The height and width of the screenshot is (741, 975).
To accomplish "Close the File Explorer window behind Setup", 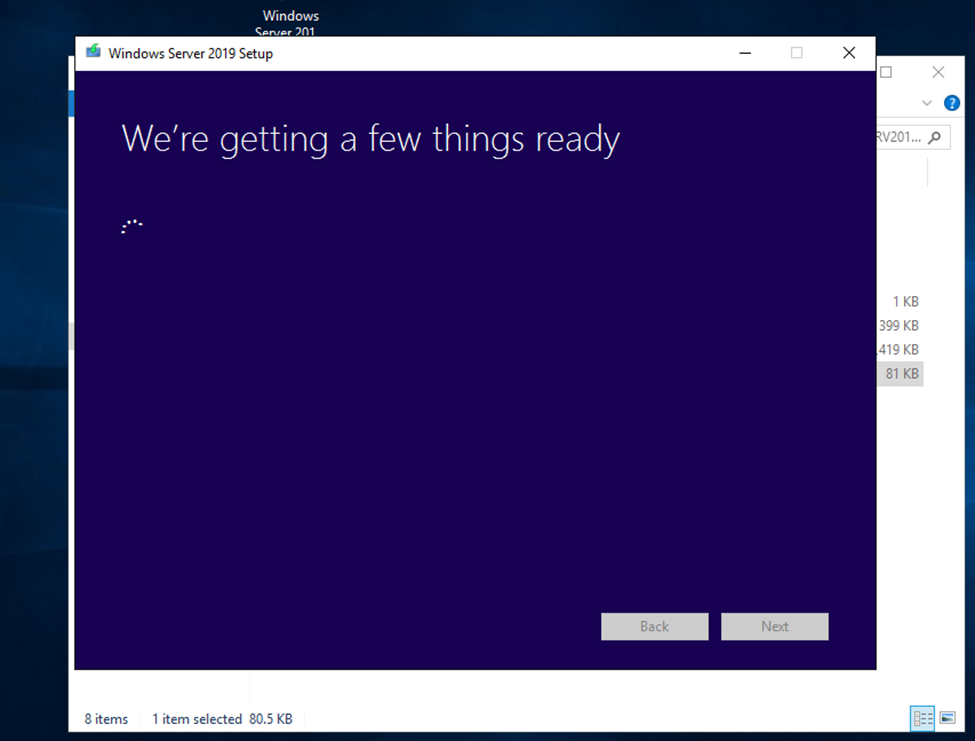I will pos(938,72).
